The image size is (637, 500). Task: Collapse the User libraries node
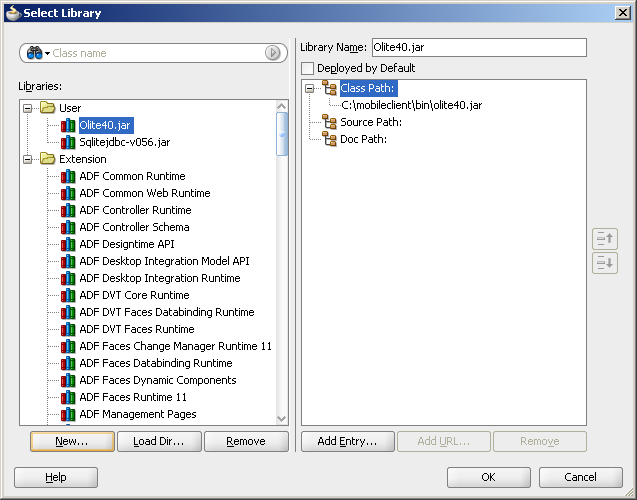[x=28, y=108]
